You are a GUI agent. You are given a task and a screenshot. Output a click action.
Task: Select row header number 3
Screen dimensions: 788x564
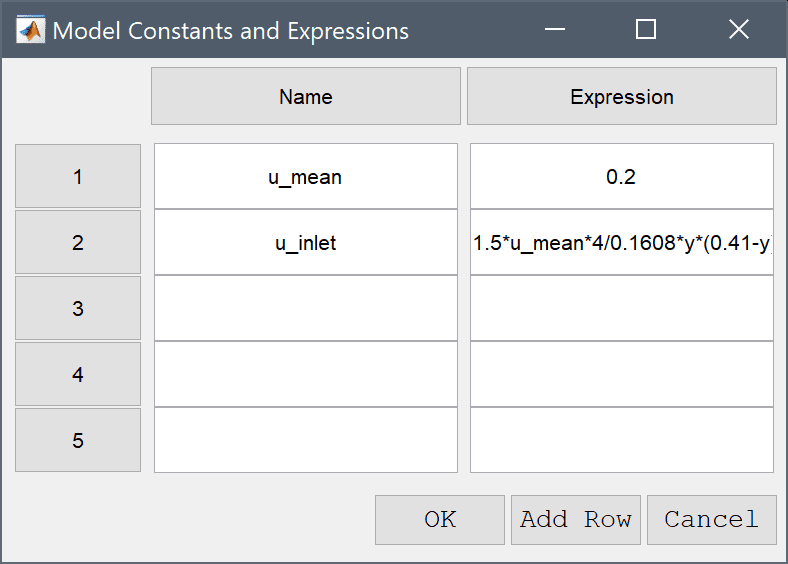click(x=78, y=308)
